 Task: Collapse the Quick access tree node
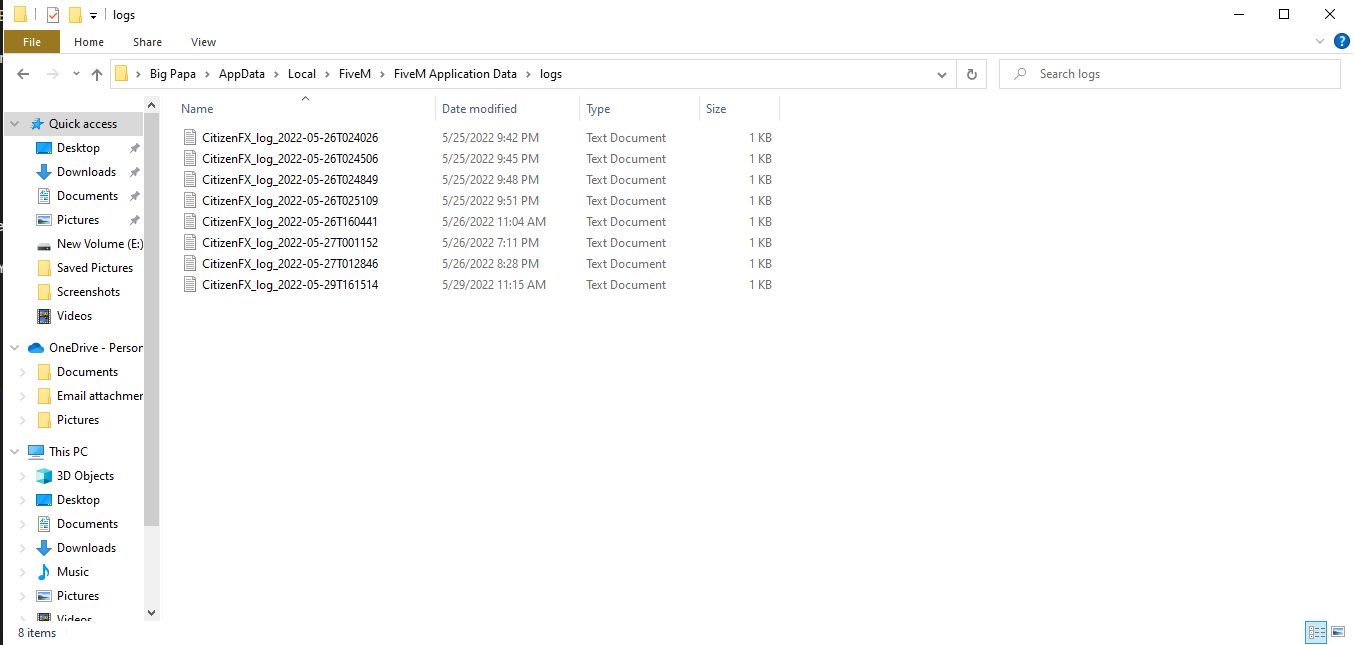click(15, 124)
